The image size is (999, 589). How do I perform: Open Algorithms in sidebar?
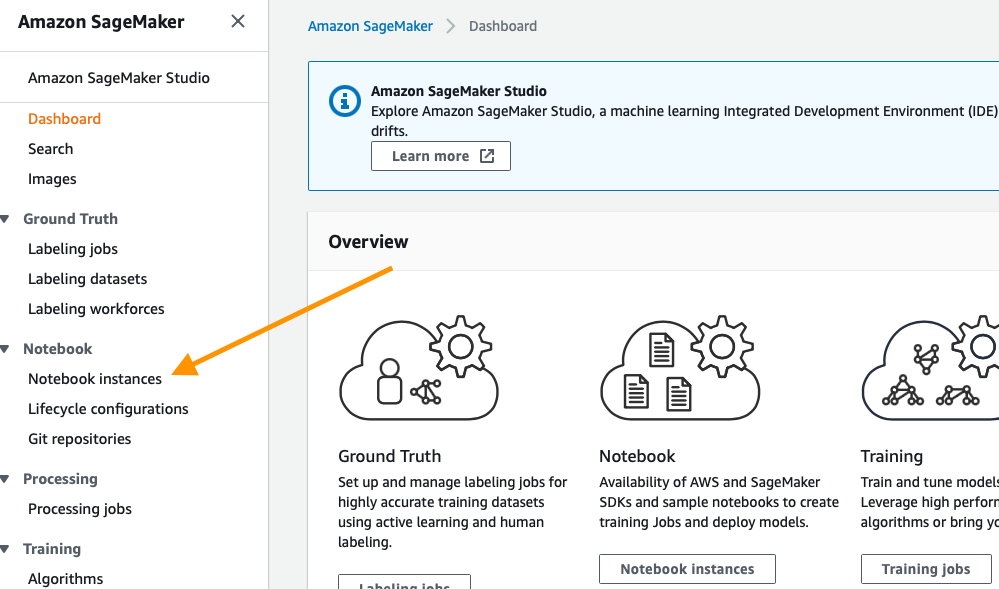coord(66,579)
